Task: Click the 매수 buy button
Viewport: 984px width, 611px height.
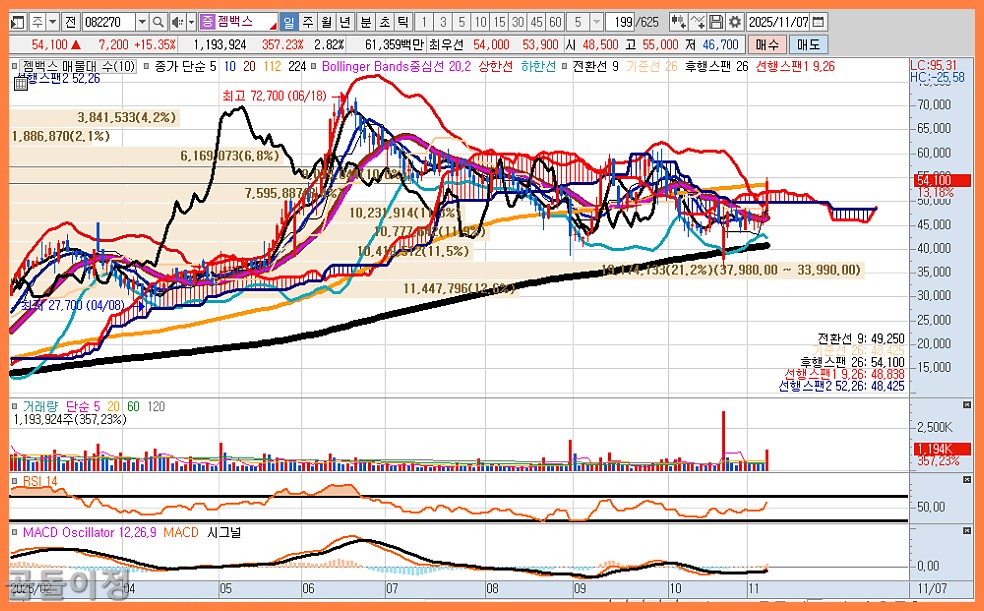Action: [x=766, y=45]
